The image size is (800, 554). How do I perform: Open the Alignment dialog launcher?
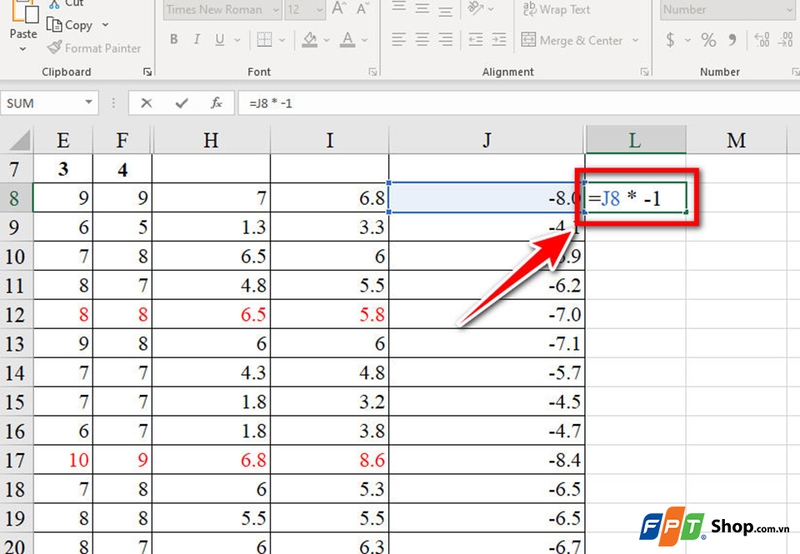coord(644,72)
